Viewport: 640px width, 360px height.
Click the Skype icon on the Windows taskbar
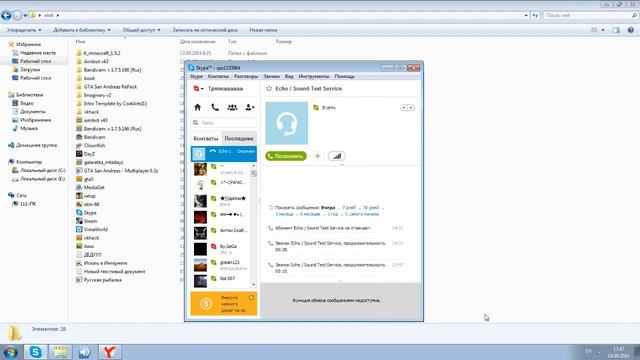(36, 352)
